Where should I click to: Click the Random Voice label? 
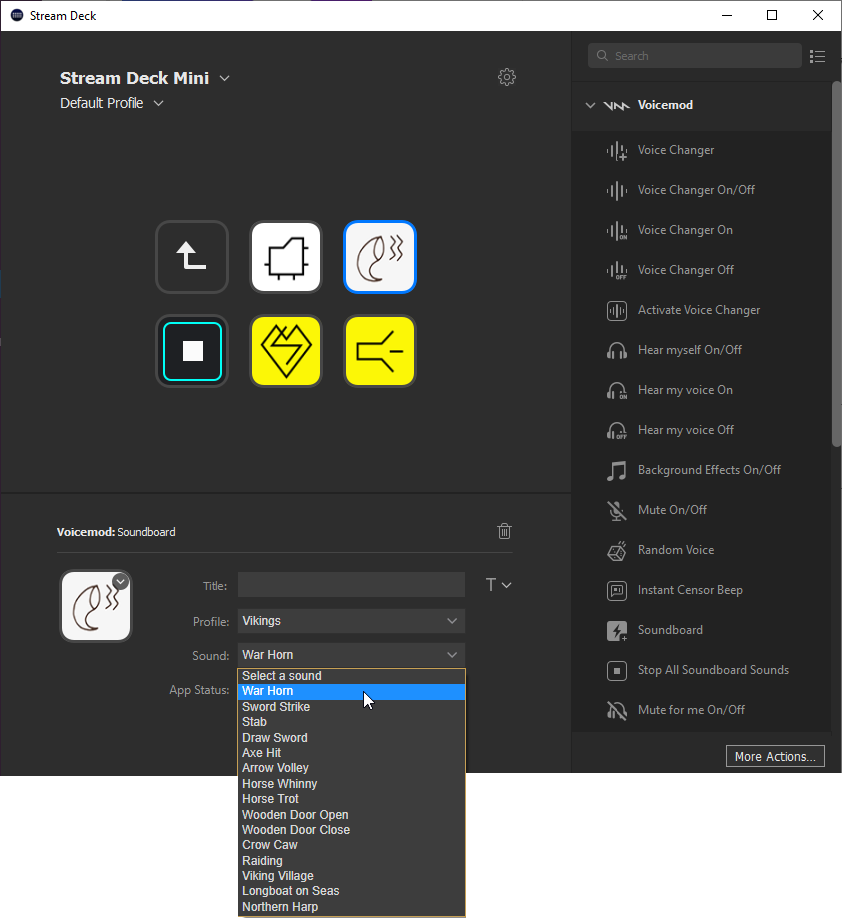676,550
